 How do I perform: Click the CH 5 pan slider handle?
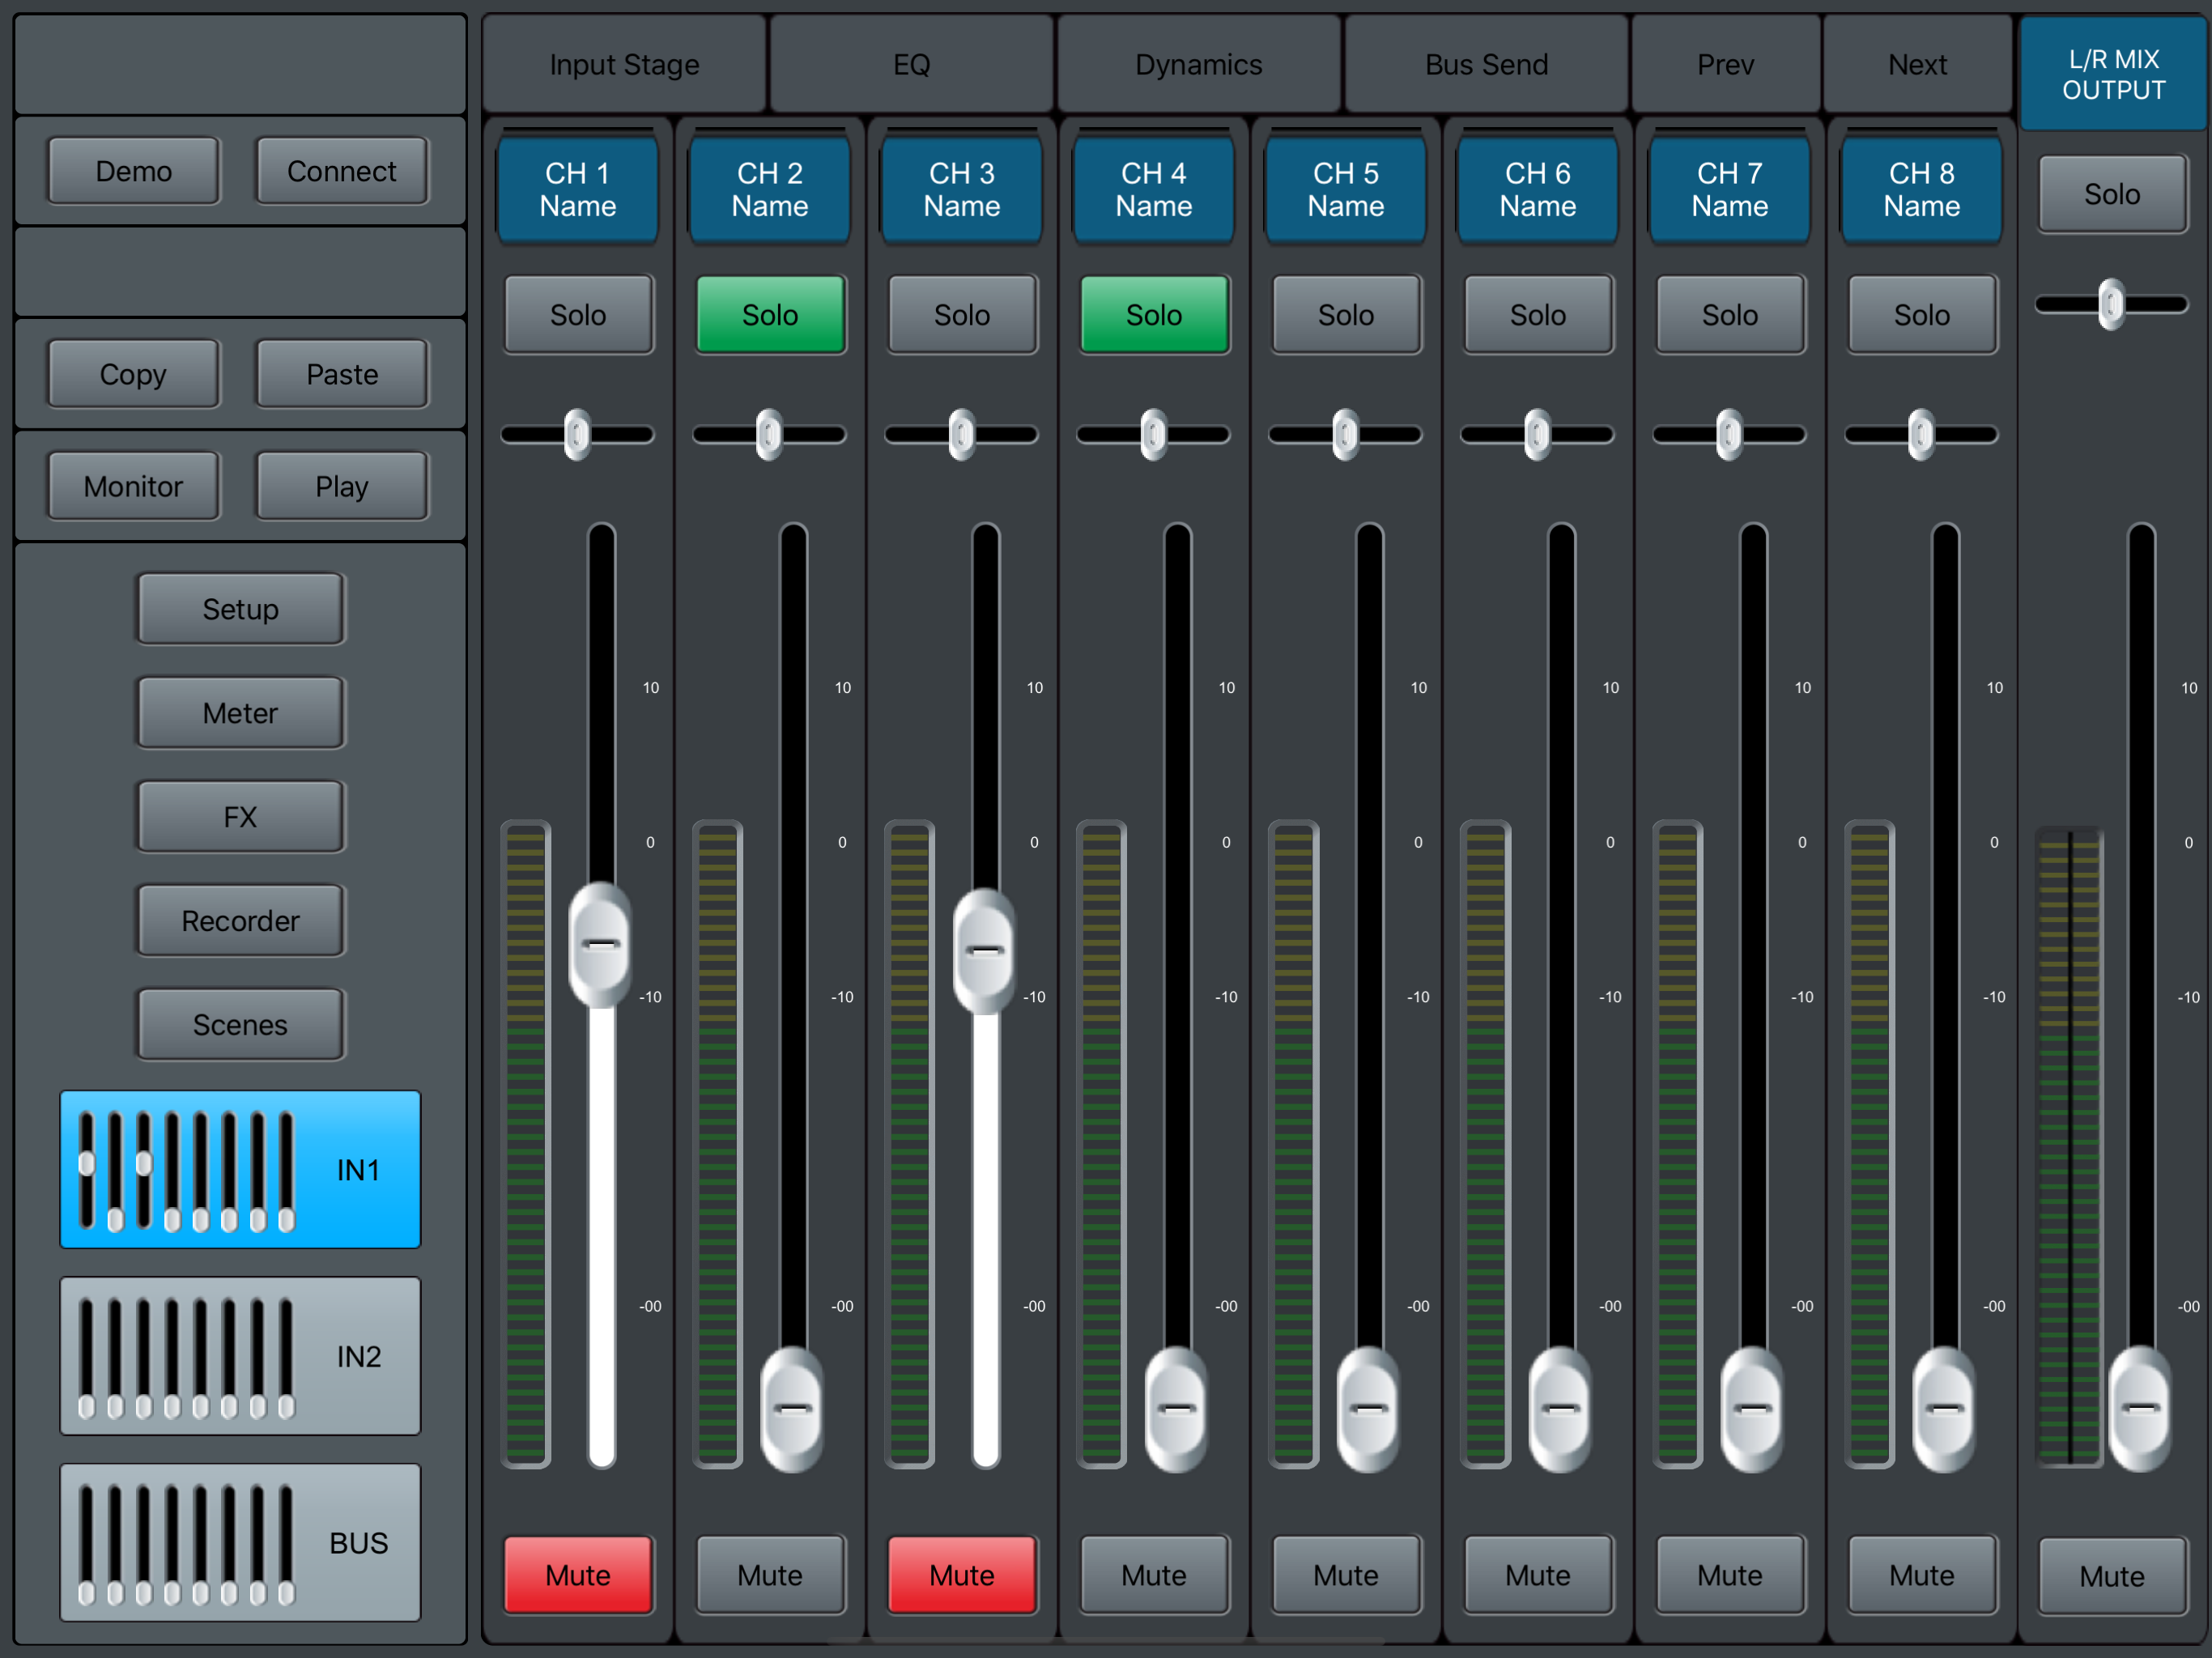[1346, 434]
